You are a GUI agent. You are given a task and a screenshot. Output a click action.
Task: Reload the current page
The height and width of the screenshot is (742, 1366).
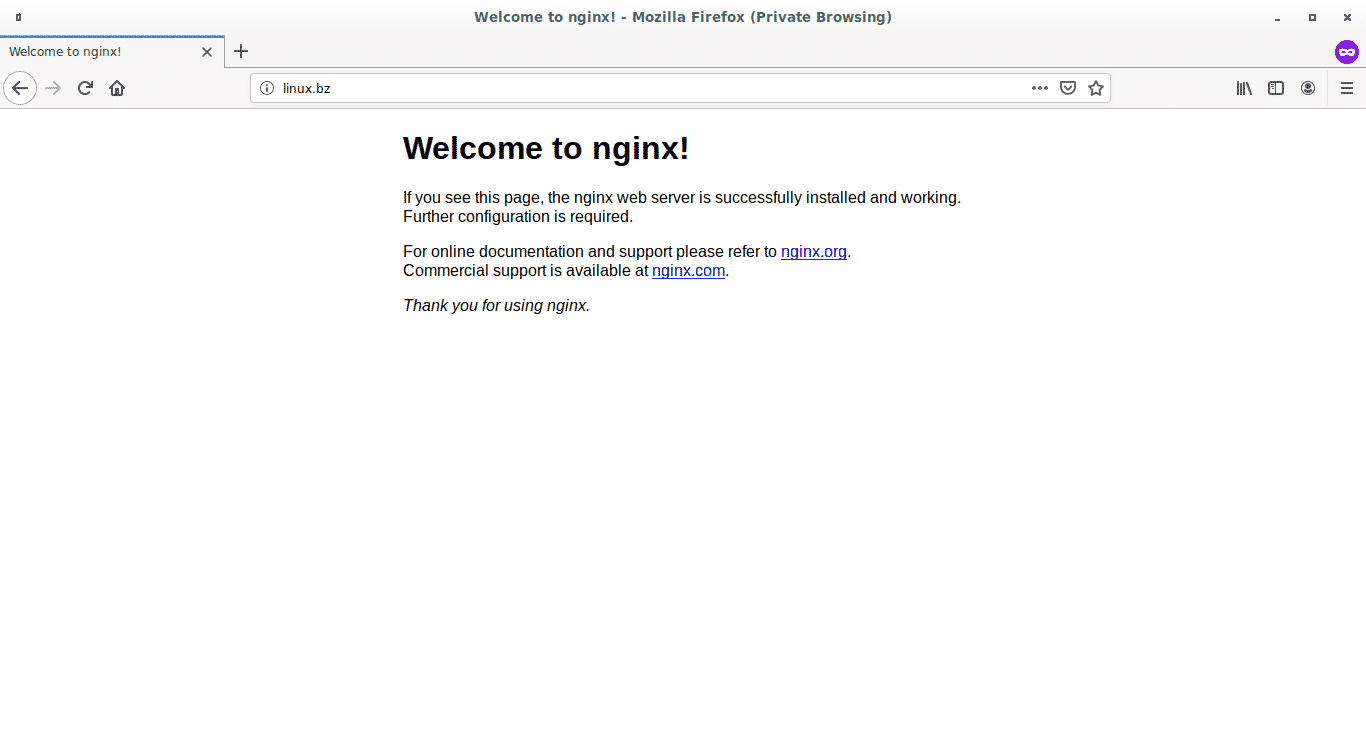(x=85, y=88)
